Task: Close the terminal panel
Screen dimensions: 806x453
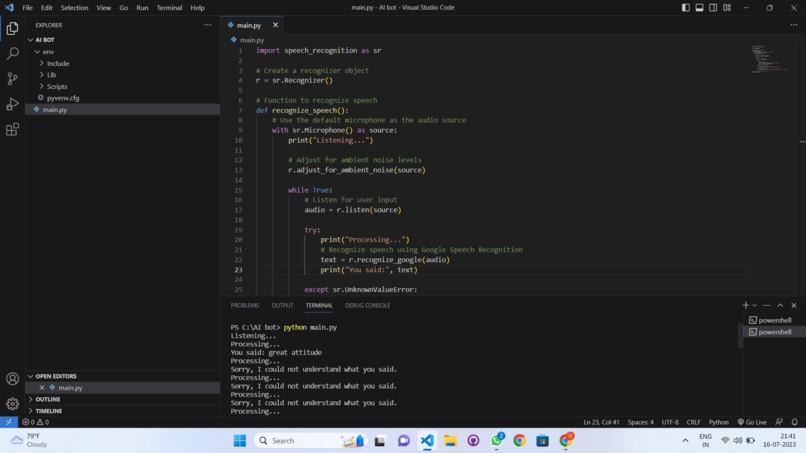Action: [794, 305]
